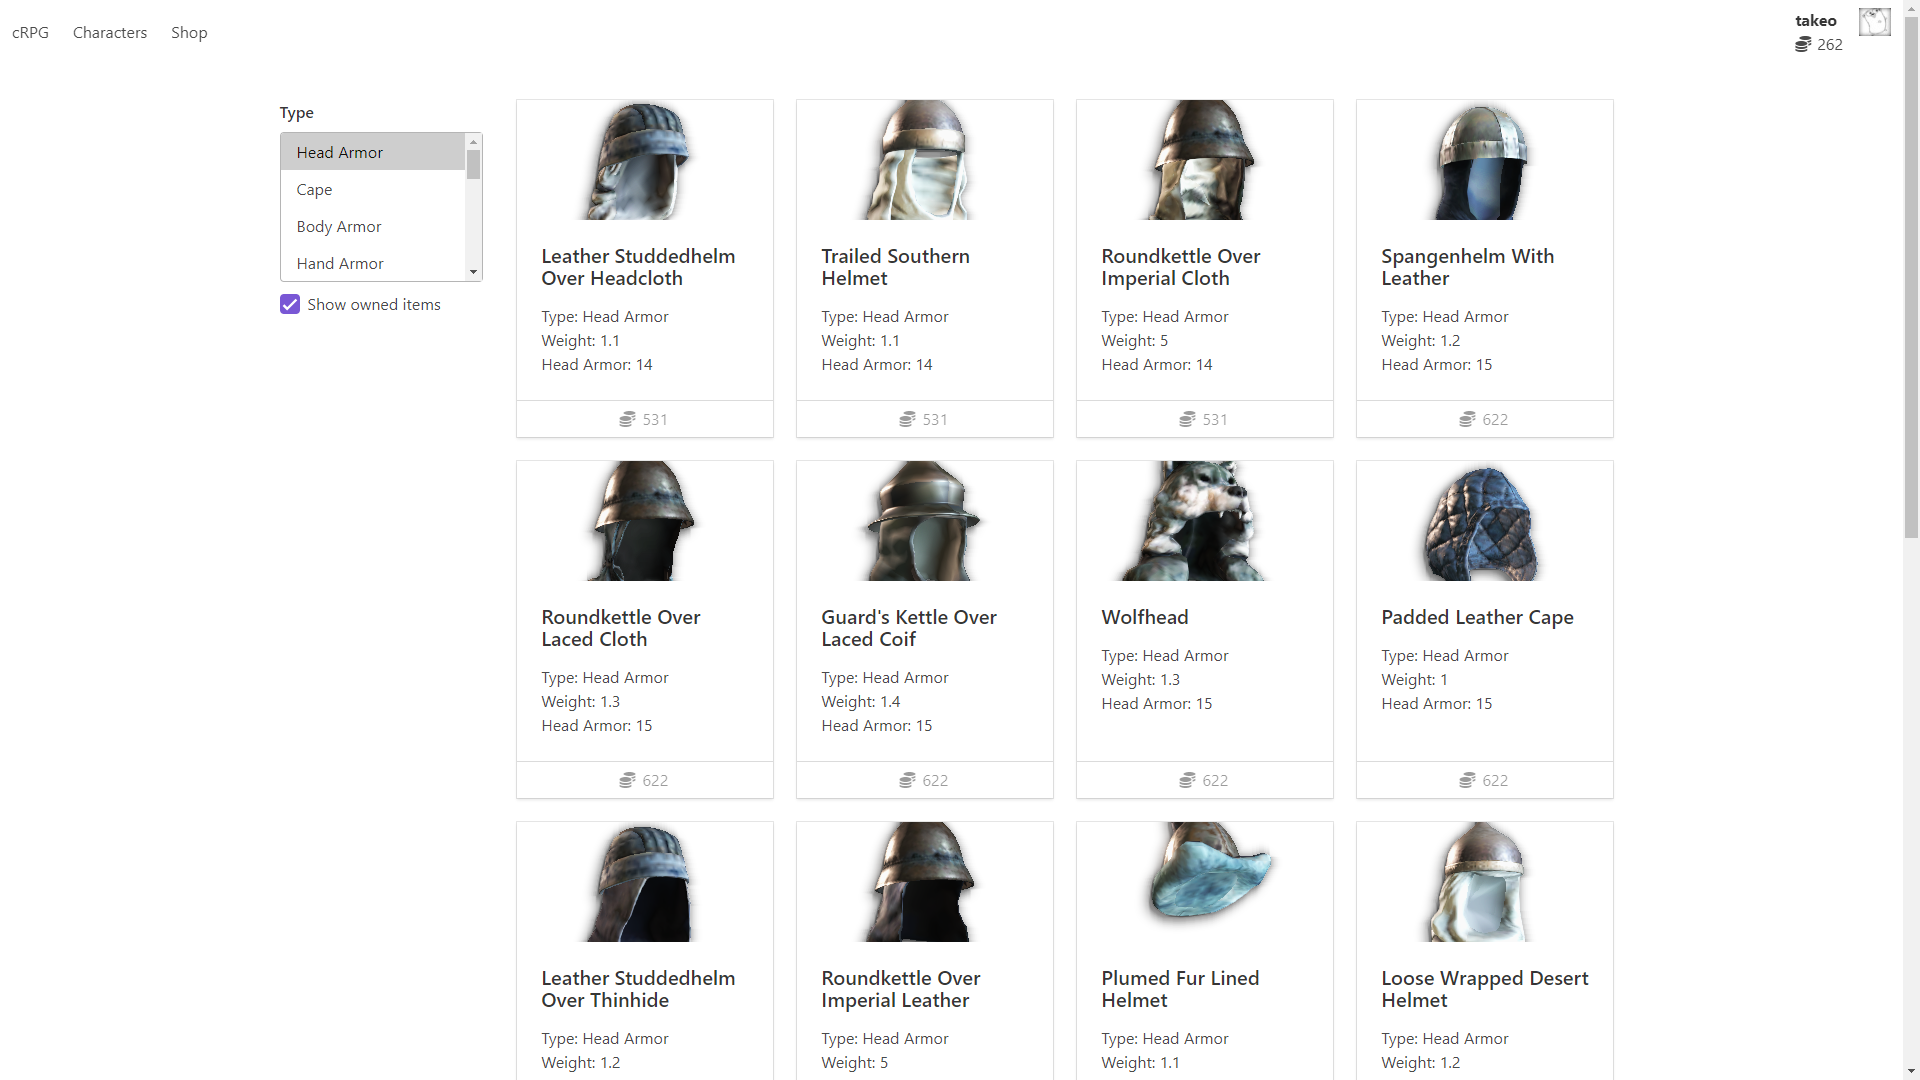Uncheck the Show owned items checkbox
Image resolution: width=1920 pixels, height=1080 pixels.
[x=290, y=305]
